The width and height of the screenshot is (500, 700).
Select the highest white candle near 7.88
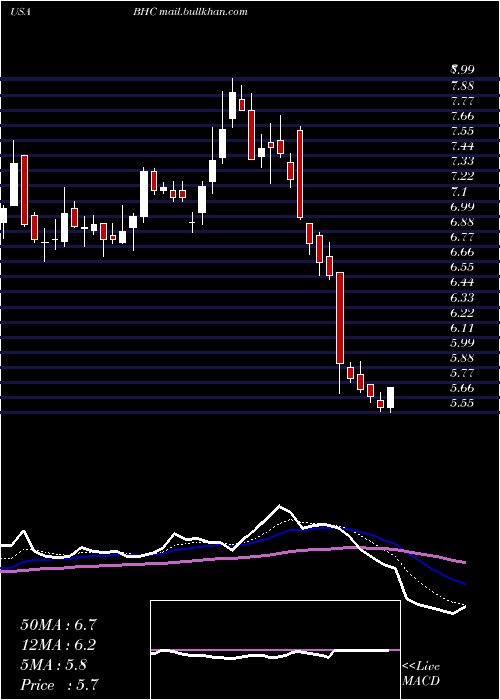(232, 105)
